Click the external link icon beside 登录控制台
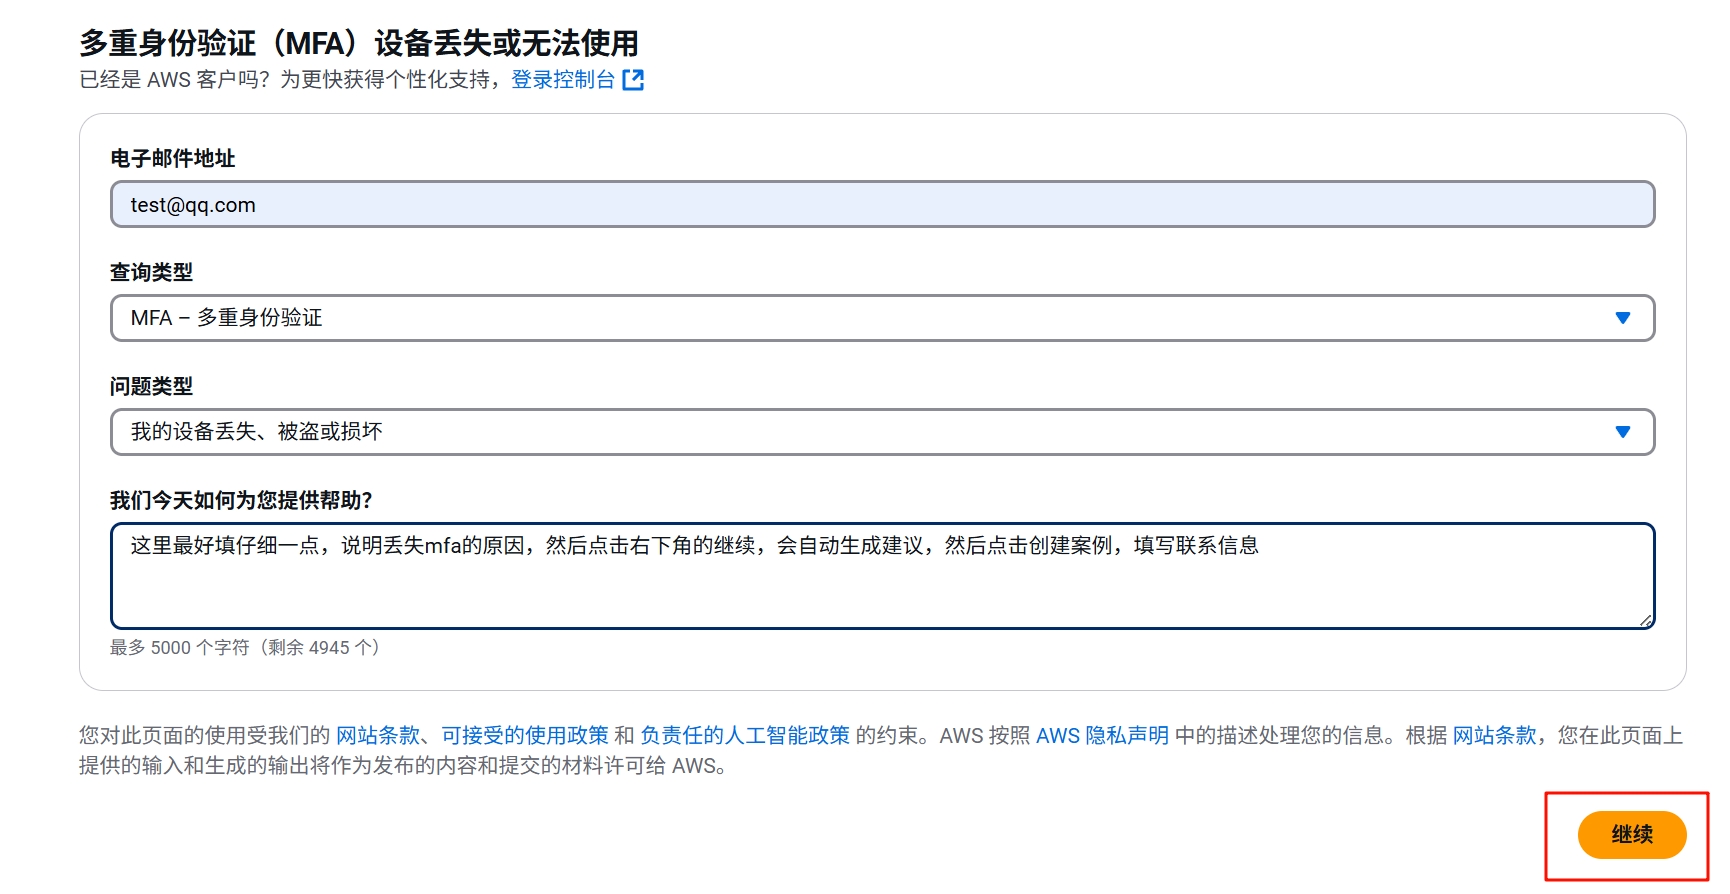The width and height of the screenshot is (1730, 894). 633,80
